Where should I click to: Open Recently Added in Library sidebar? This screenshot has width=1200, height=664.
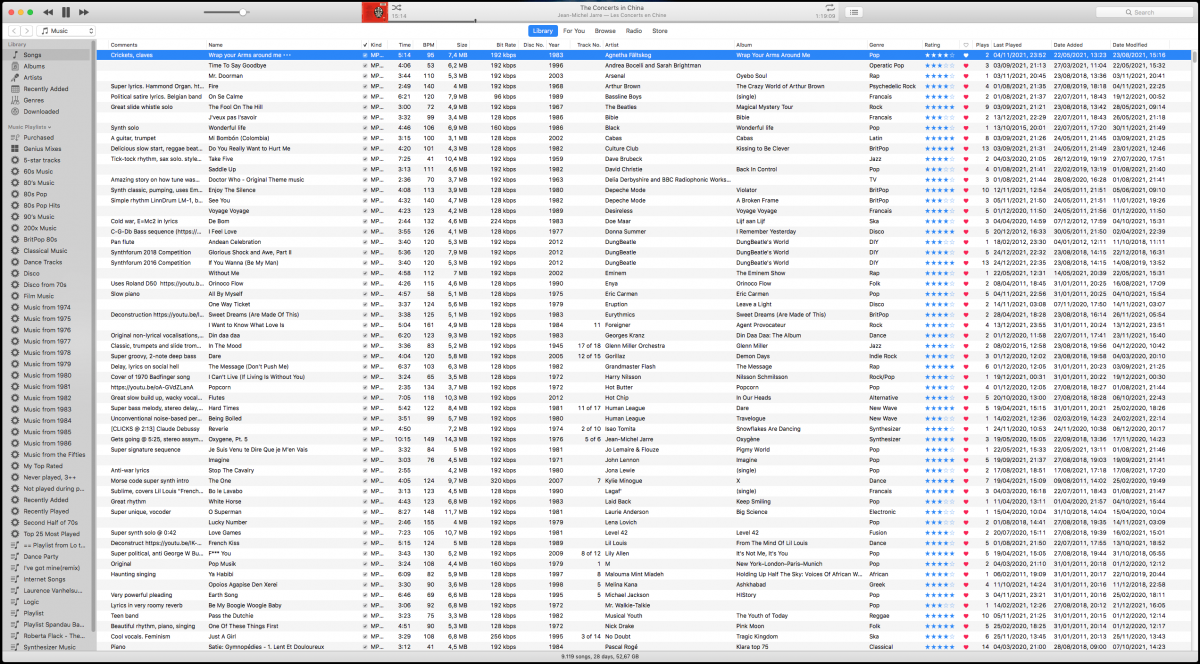coord(46,89)
